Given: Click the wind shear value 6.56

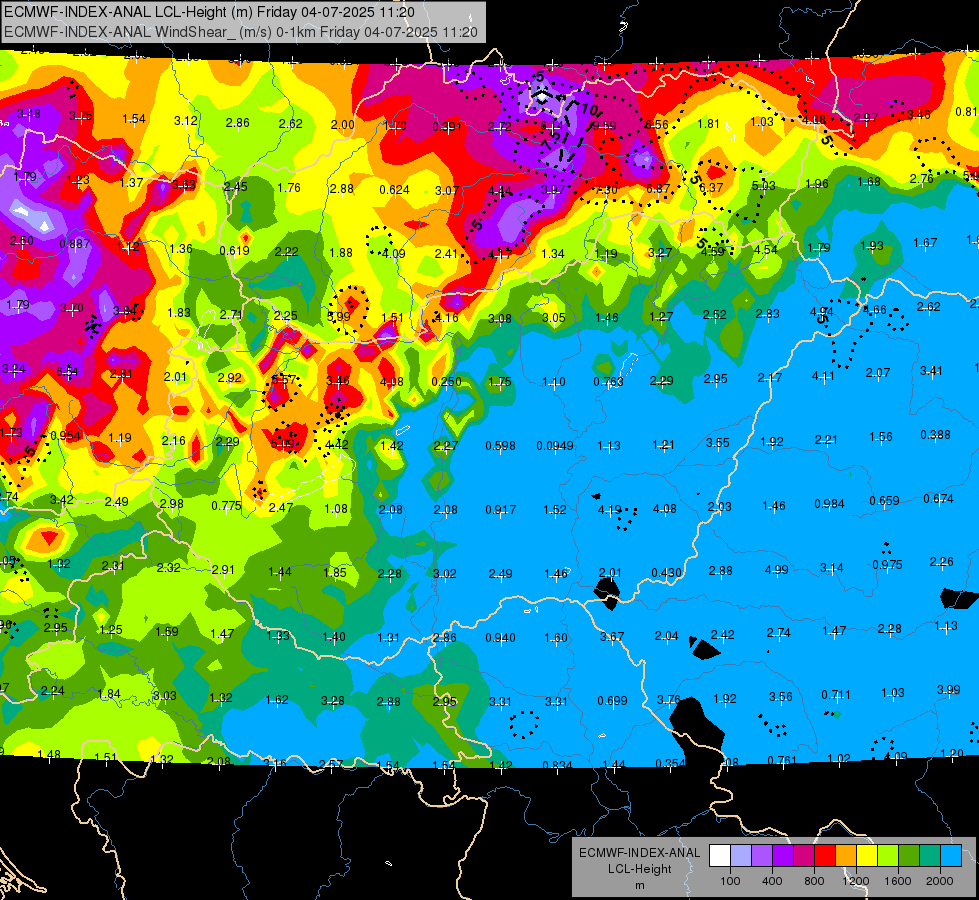Looking at the screenshot, I should tap(656, 125).
